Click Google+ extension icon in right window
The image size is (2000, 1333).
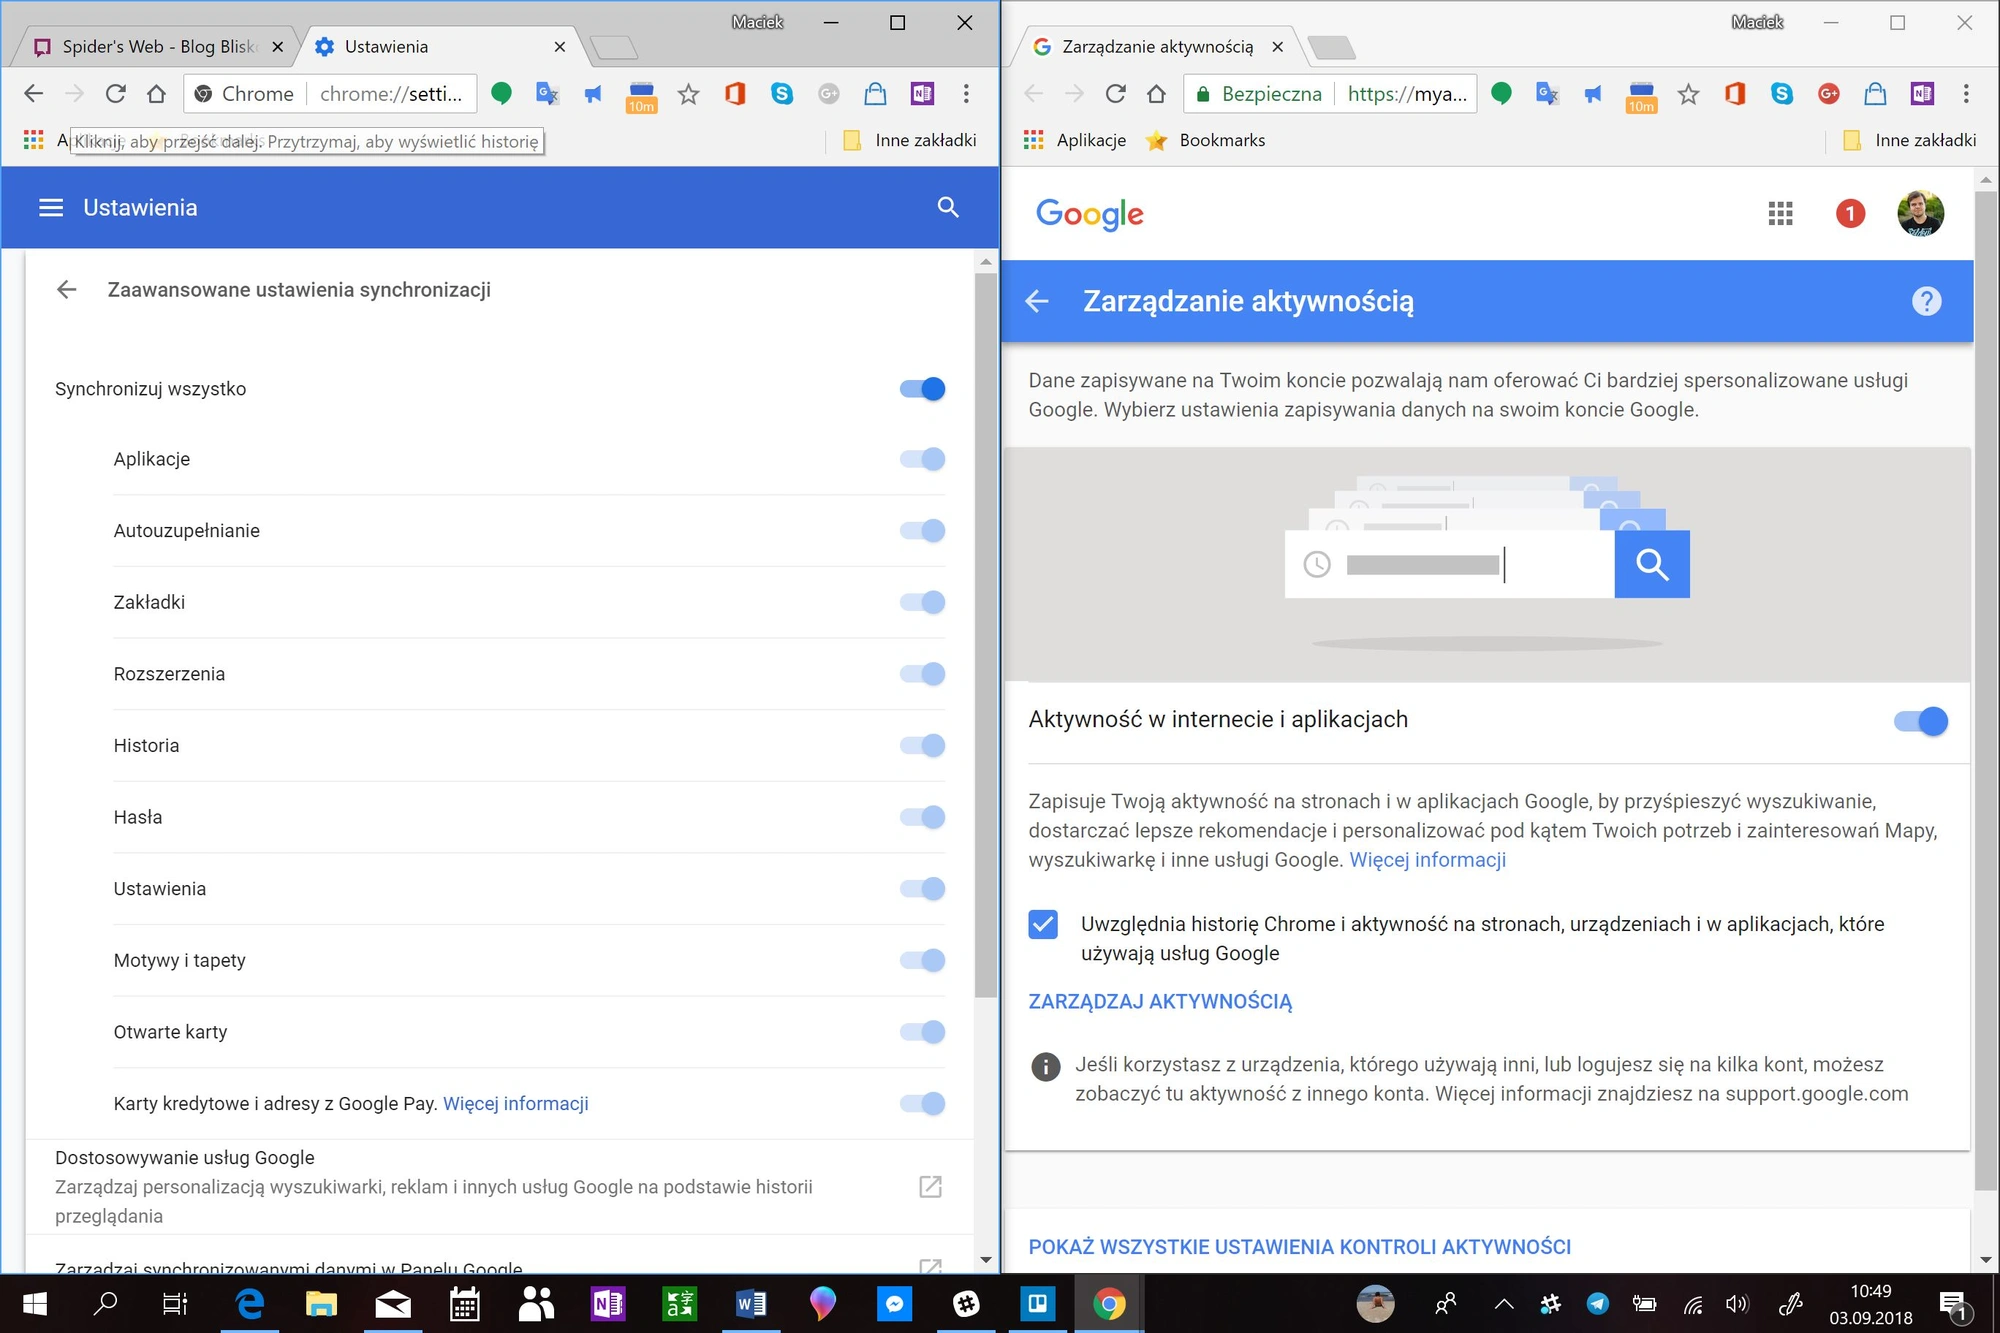coord(1828,94)
